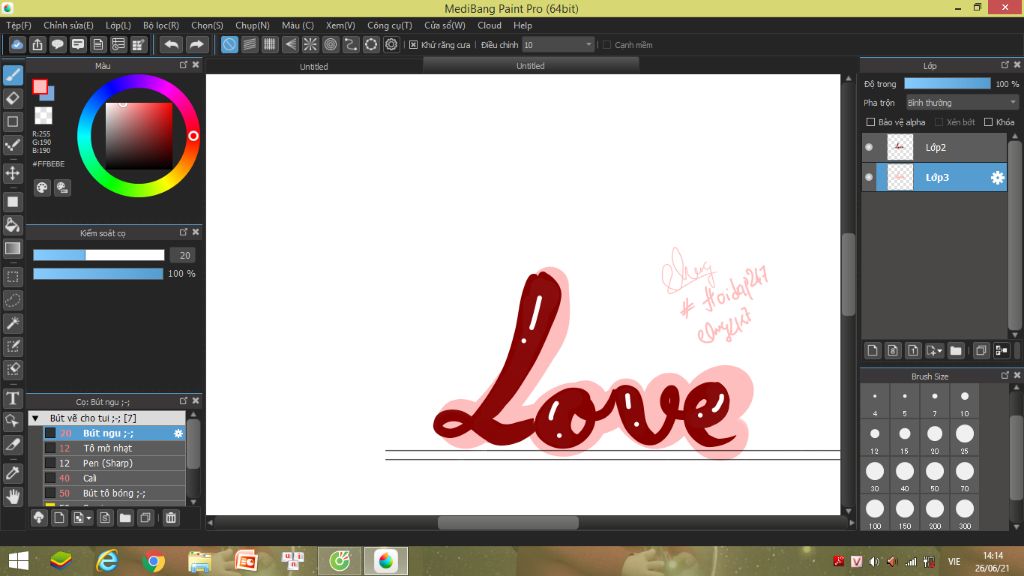This screenshot has width=1024, height=576.
Task: Enable the Xén bớt clipping checkbox
Action: [939, 122]
